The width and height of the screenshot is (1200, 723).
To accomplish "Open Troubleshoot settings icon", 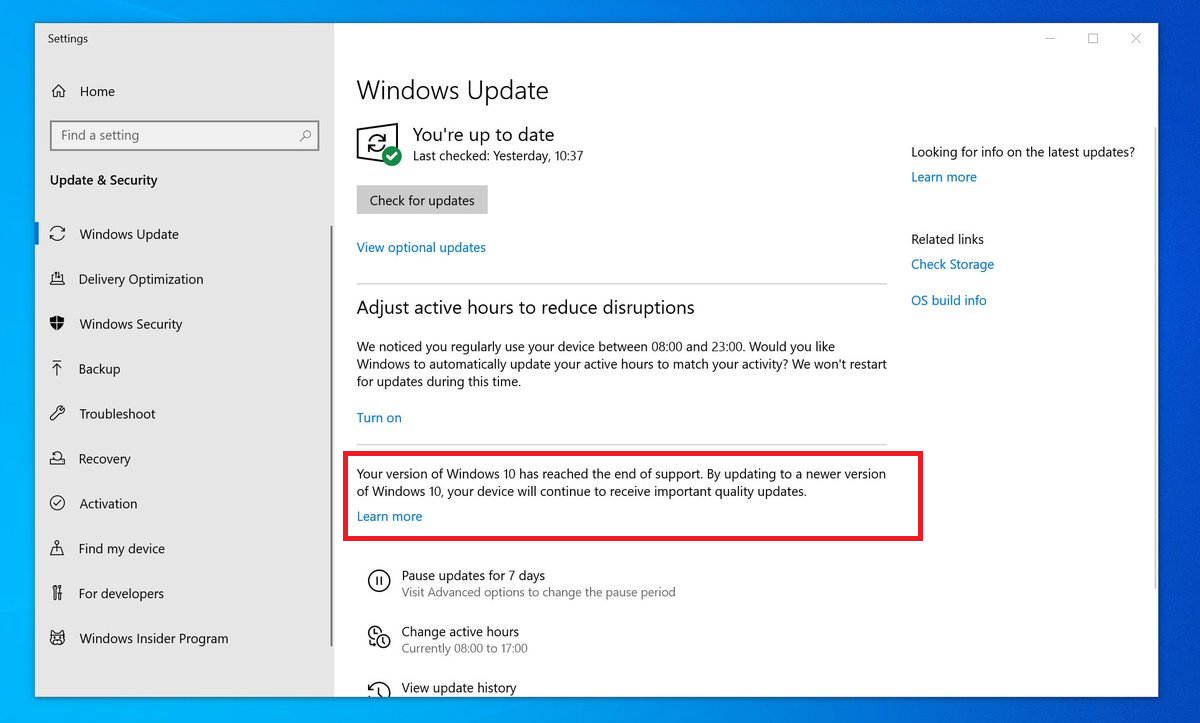I will 59,414.
